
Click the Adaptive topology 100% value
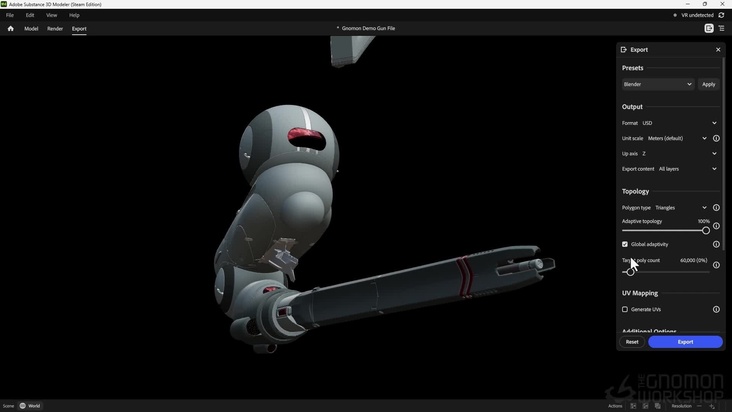704,221
